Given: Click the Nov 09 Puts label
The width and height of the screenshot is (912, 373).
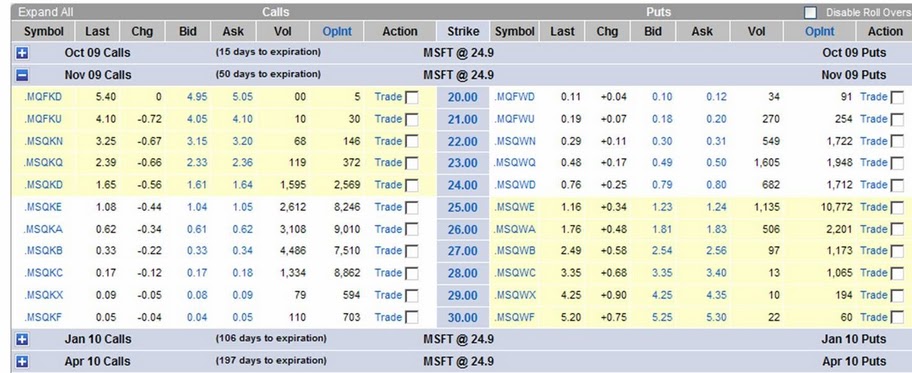Looking at the screenshot, I should (854, 75).
